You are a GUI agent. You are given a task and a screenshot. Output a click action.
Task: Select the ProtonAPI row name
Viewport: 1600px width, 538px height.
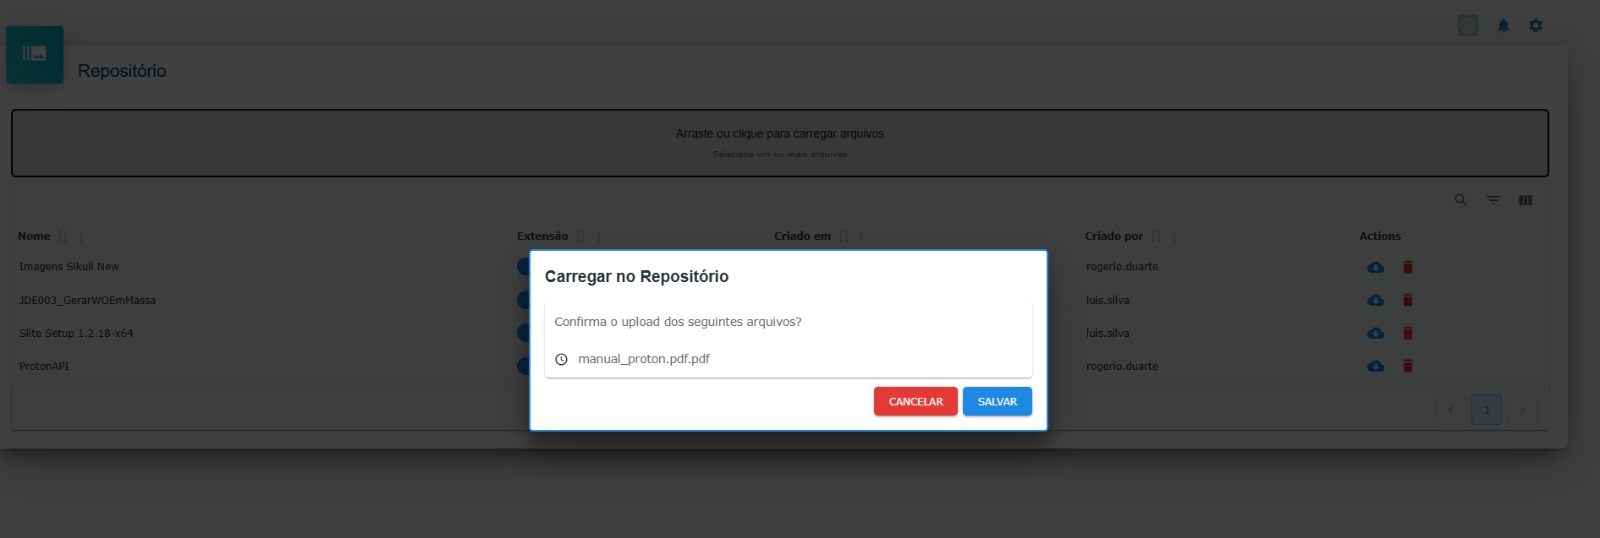tap(44, 366)
